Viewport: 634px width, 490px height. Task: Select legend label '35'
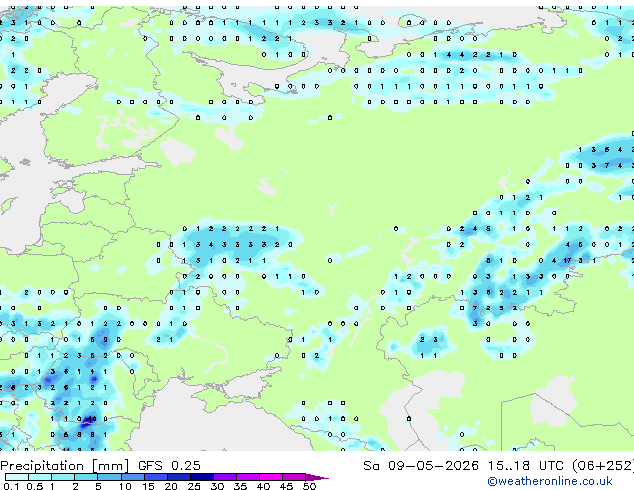pos(240,486)
